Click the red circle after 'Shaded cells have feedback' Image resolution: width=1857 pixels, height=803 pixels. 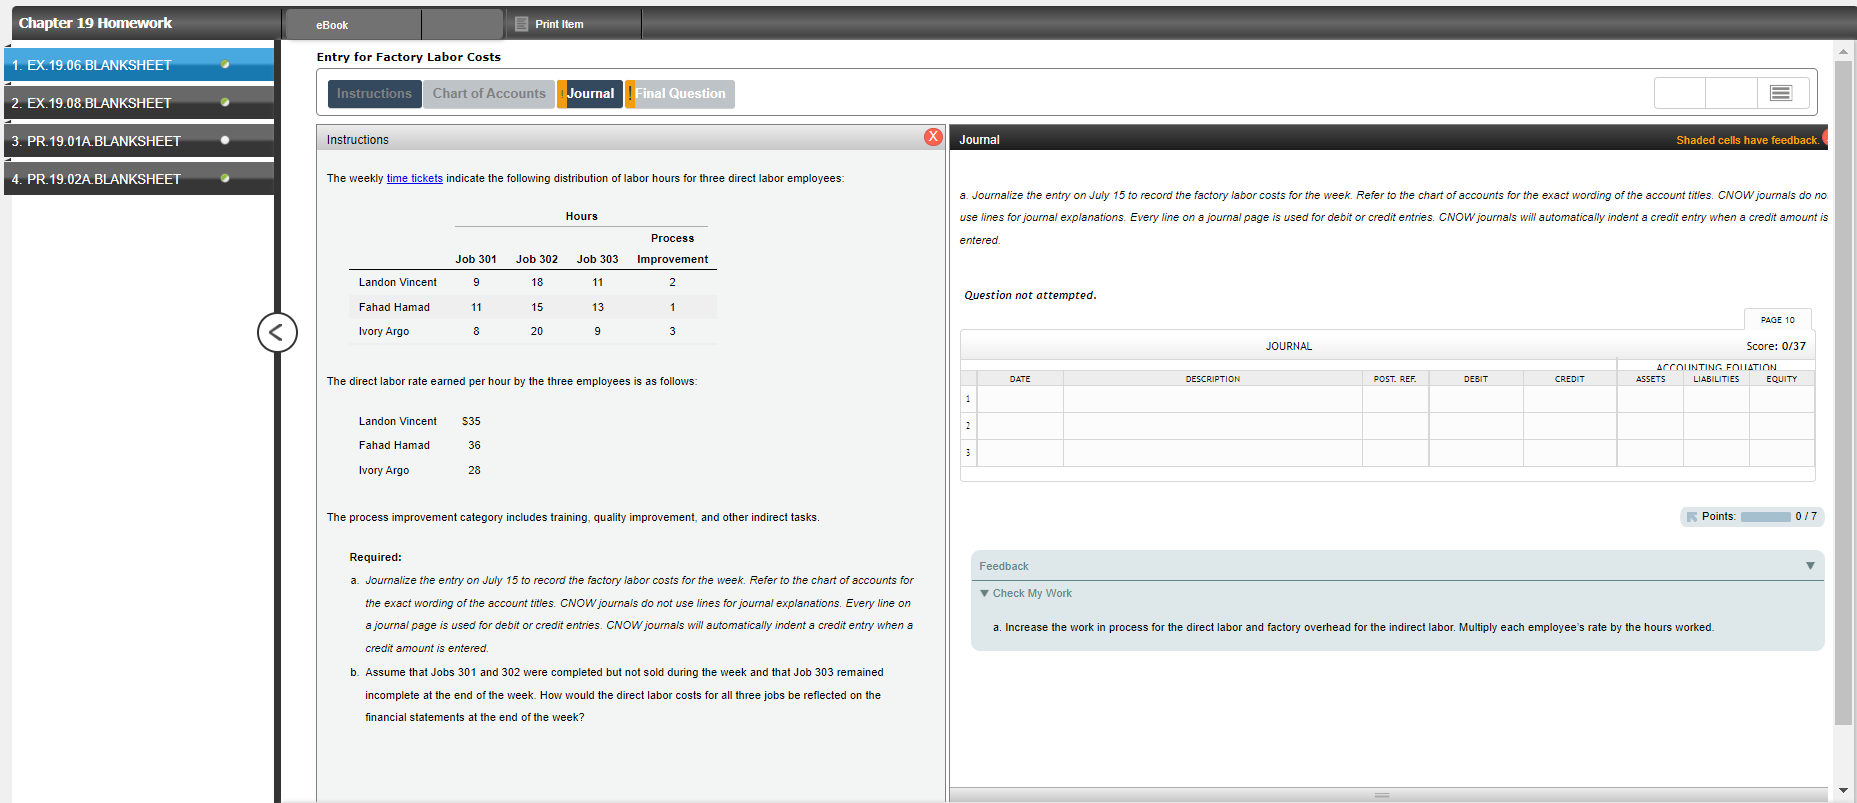pos(1825,138)
